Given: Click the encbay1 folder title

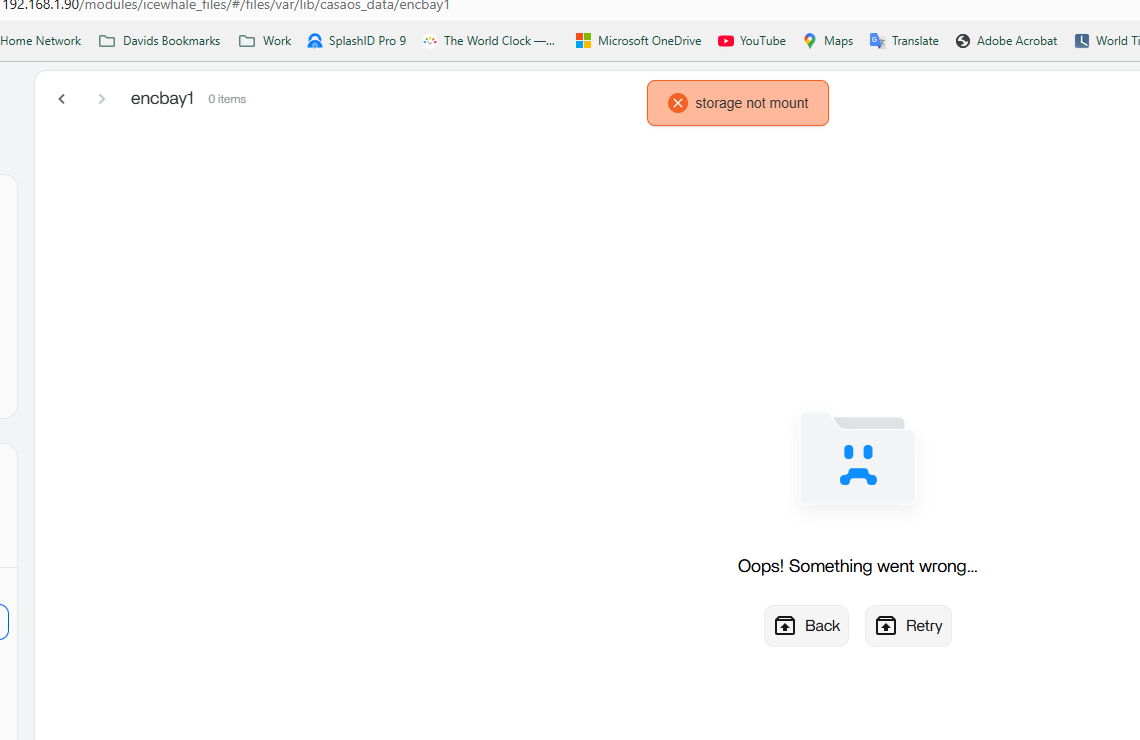Looking at the screenshot, I should click(x=162, y=99).
